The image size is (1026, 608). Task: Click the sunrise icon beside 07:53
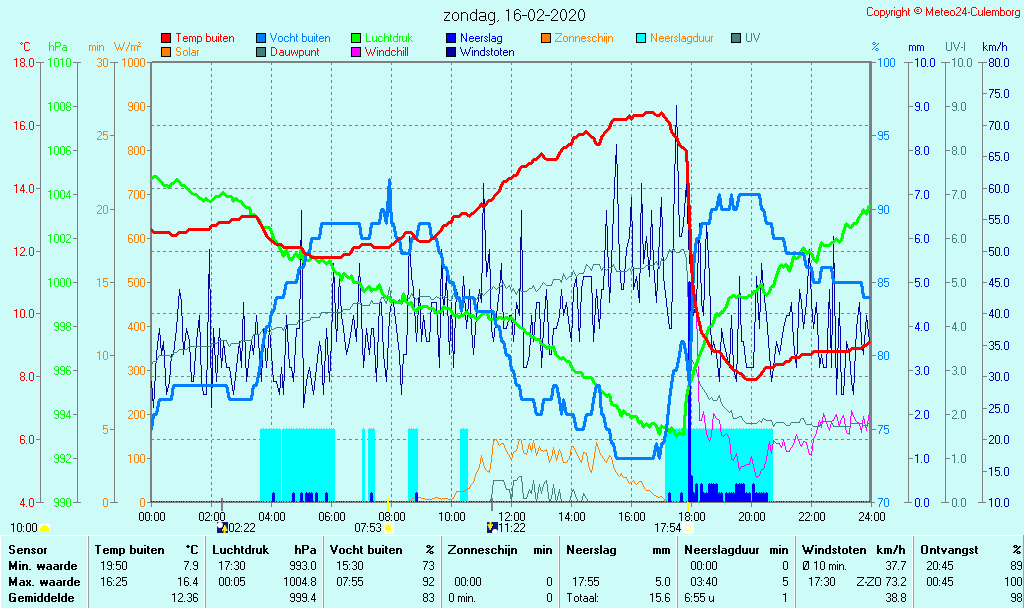389,527
